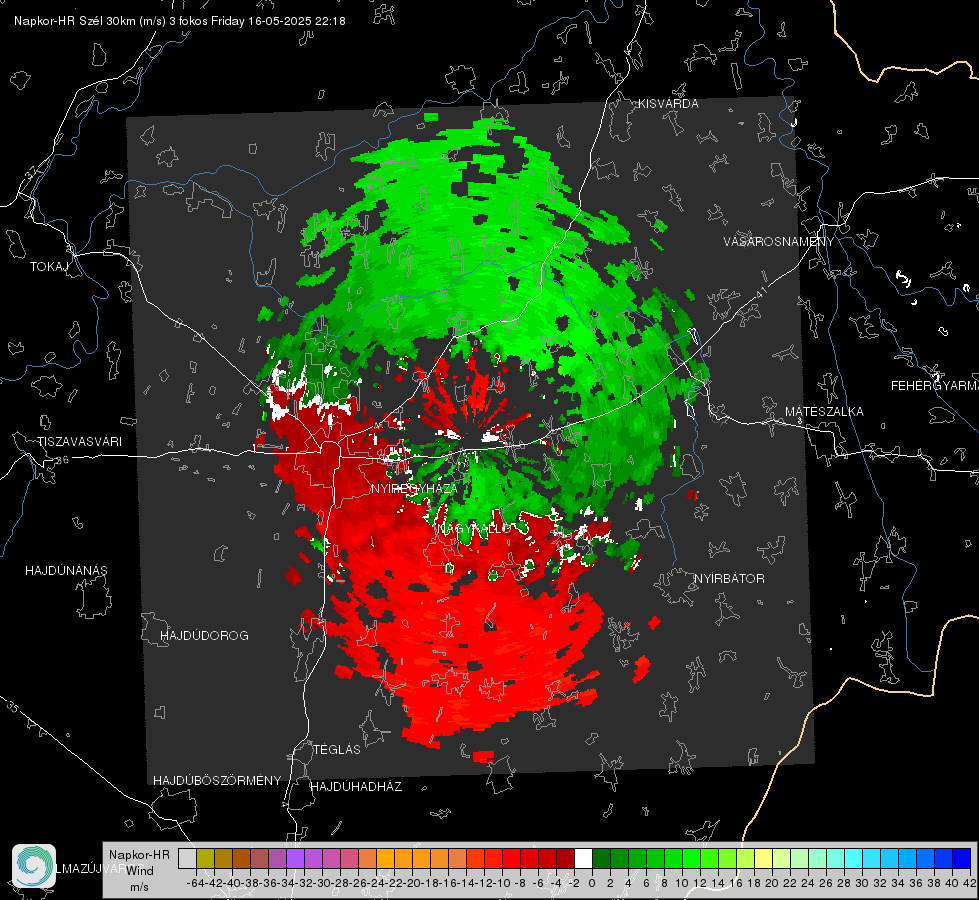Click the 20 value on legend scale
979x900 pixels.
[x=772, y=883]
